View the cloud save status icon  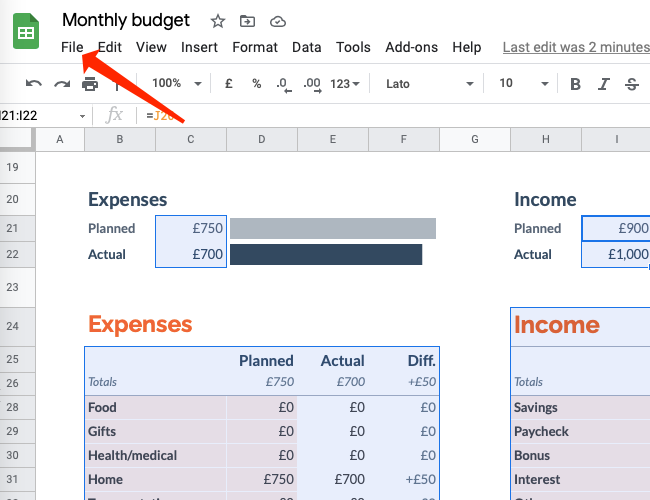point(278,21)
